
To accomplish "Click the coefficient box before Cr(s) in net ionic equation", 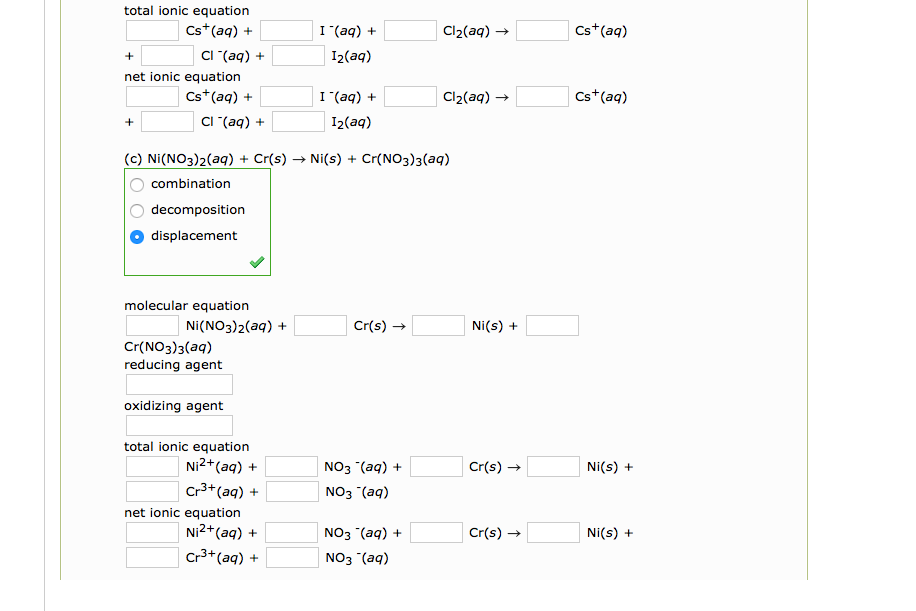I will [436, 532].
